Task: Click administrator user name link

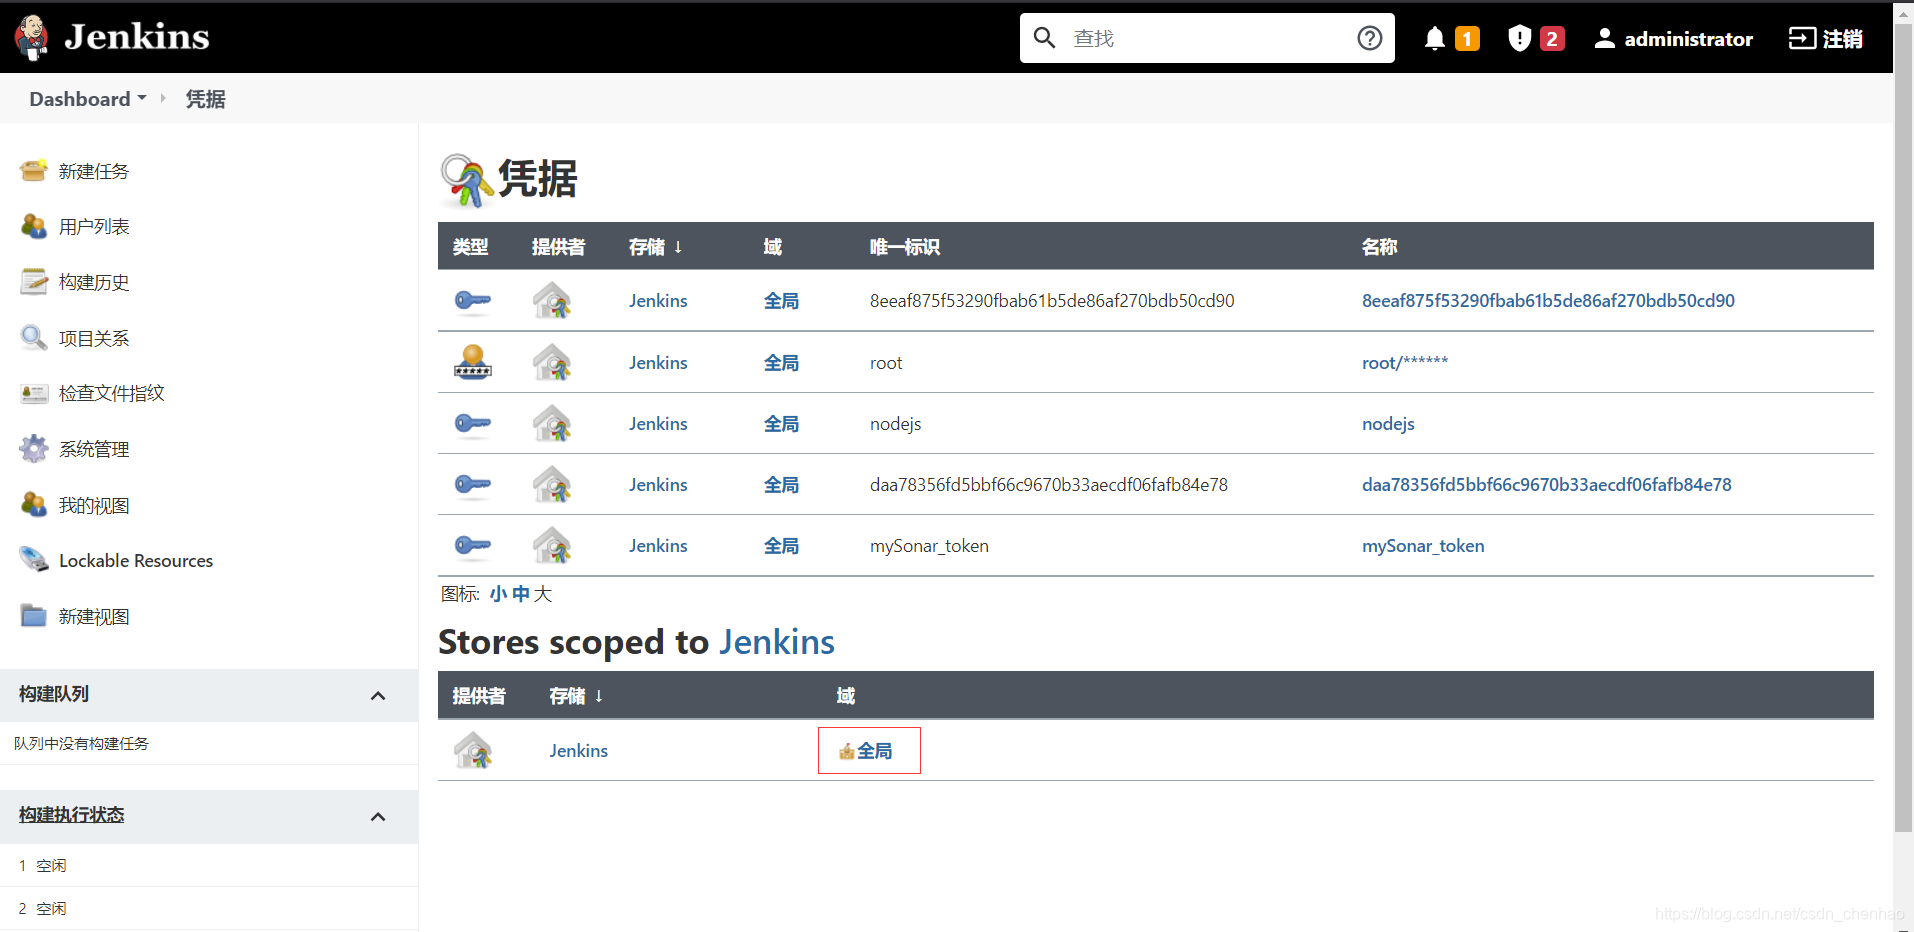Action: (x=1688, y=38)
